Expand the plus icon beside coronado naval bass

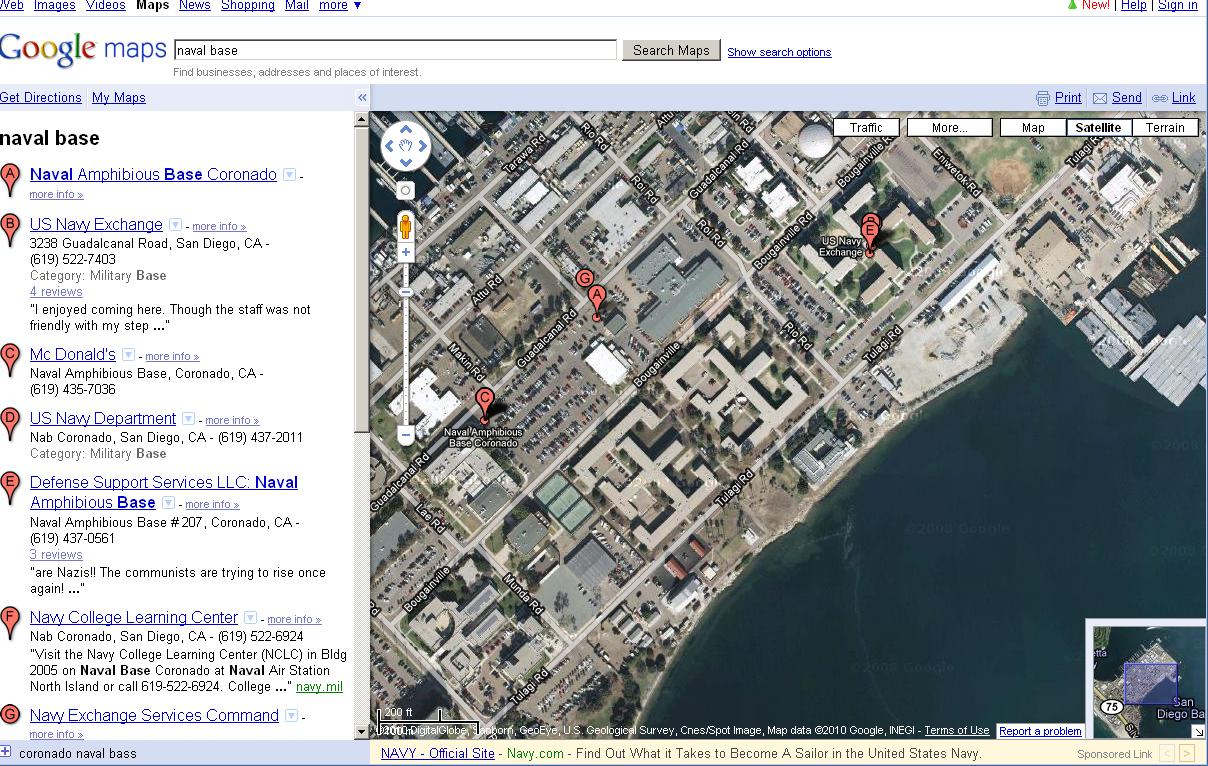(x=6, y=752)
